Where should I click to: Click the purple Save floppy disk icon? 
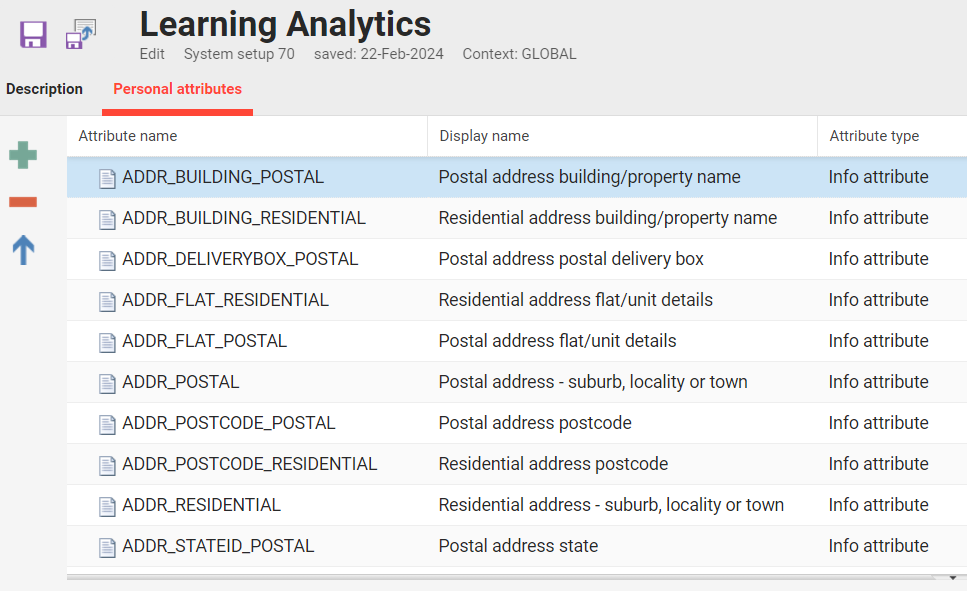33,34
